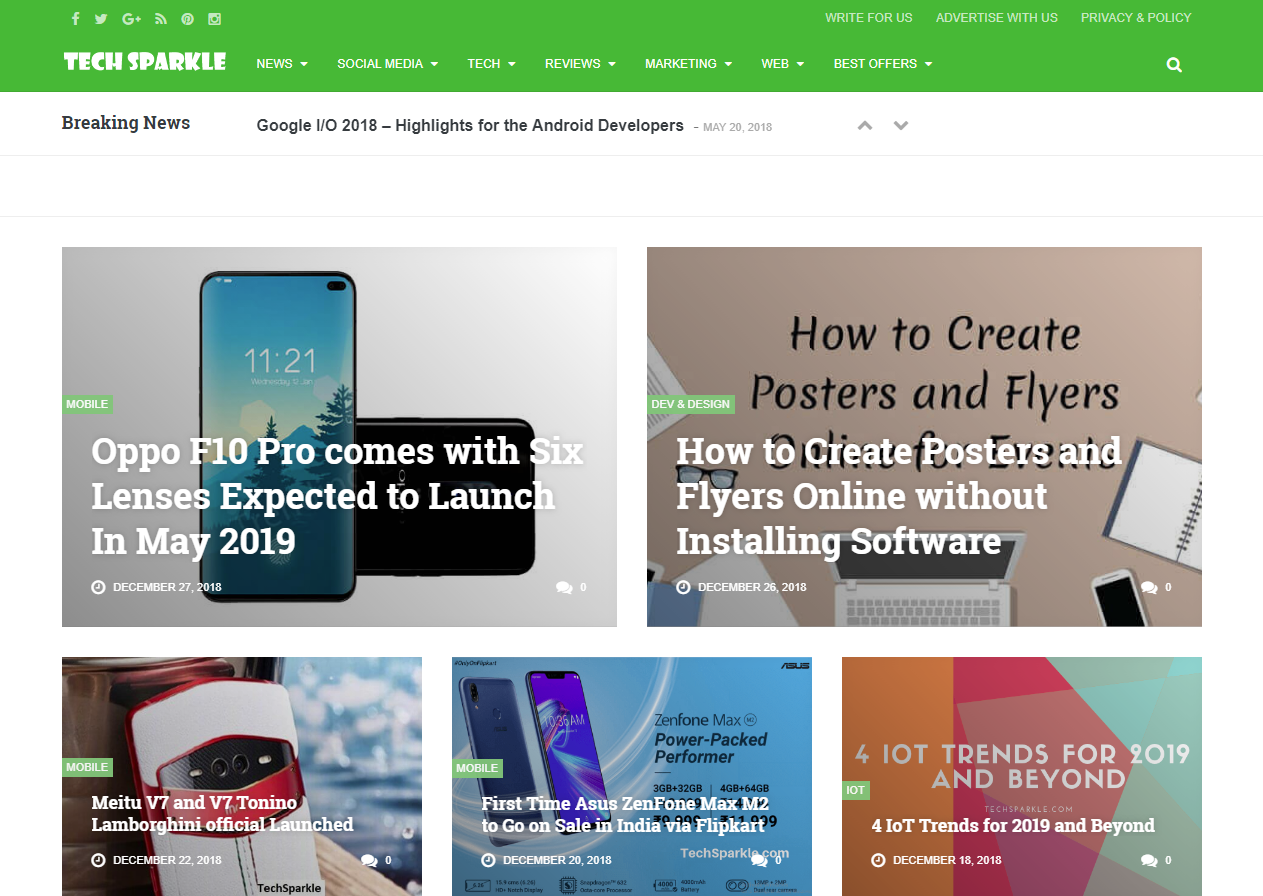The image size is (1263, 896).
Task: Open the Twitter social icon
Action: 101,18
